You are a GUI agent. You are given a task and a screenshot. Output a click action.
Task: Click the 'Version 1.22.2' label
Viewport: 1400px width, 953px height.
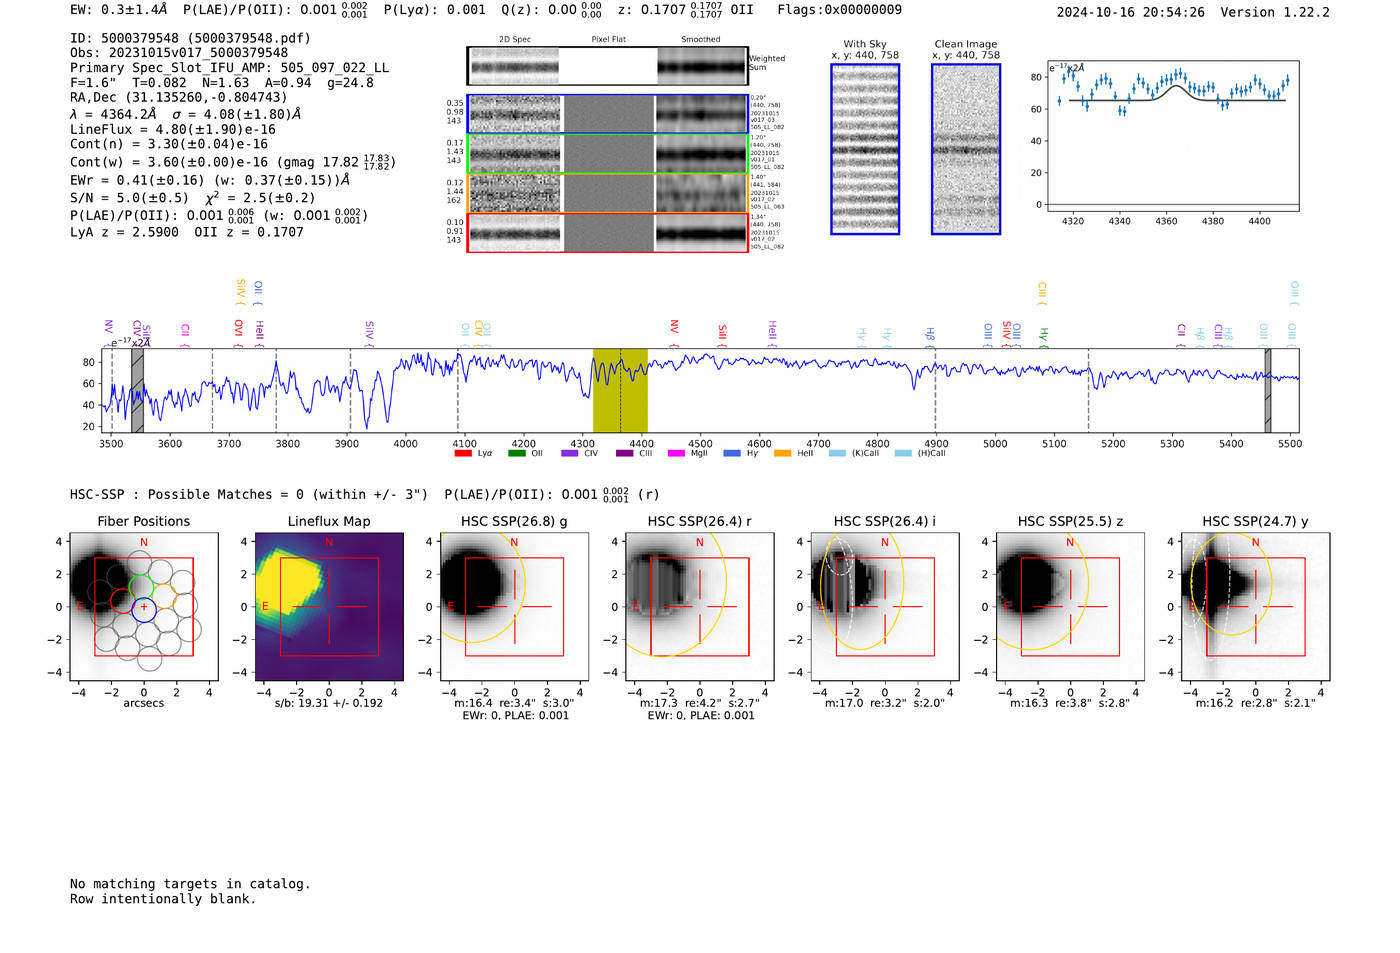pyautogui.click(x=1275, y=12)
